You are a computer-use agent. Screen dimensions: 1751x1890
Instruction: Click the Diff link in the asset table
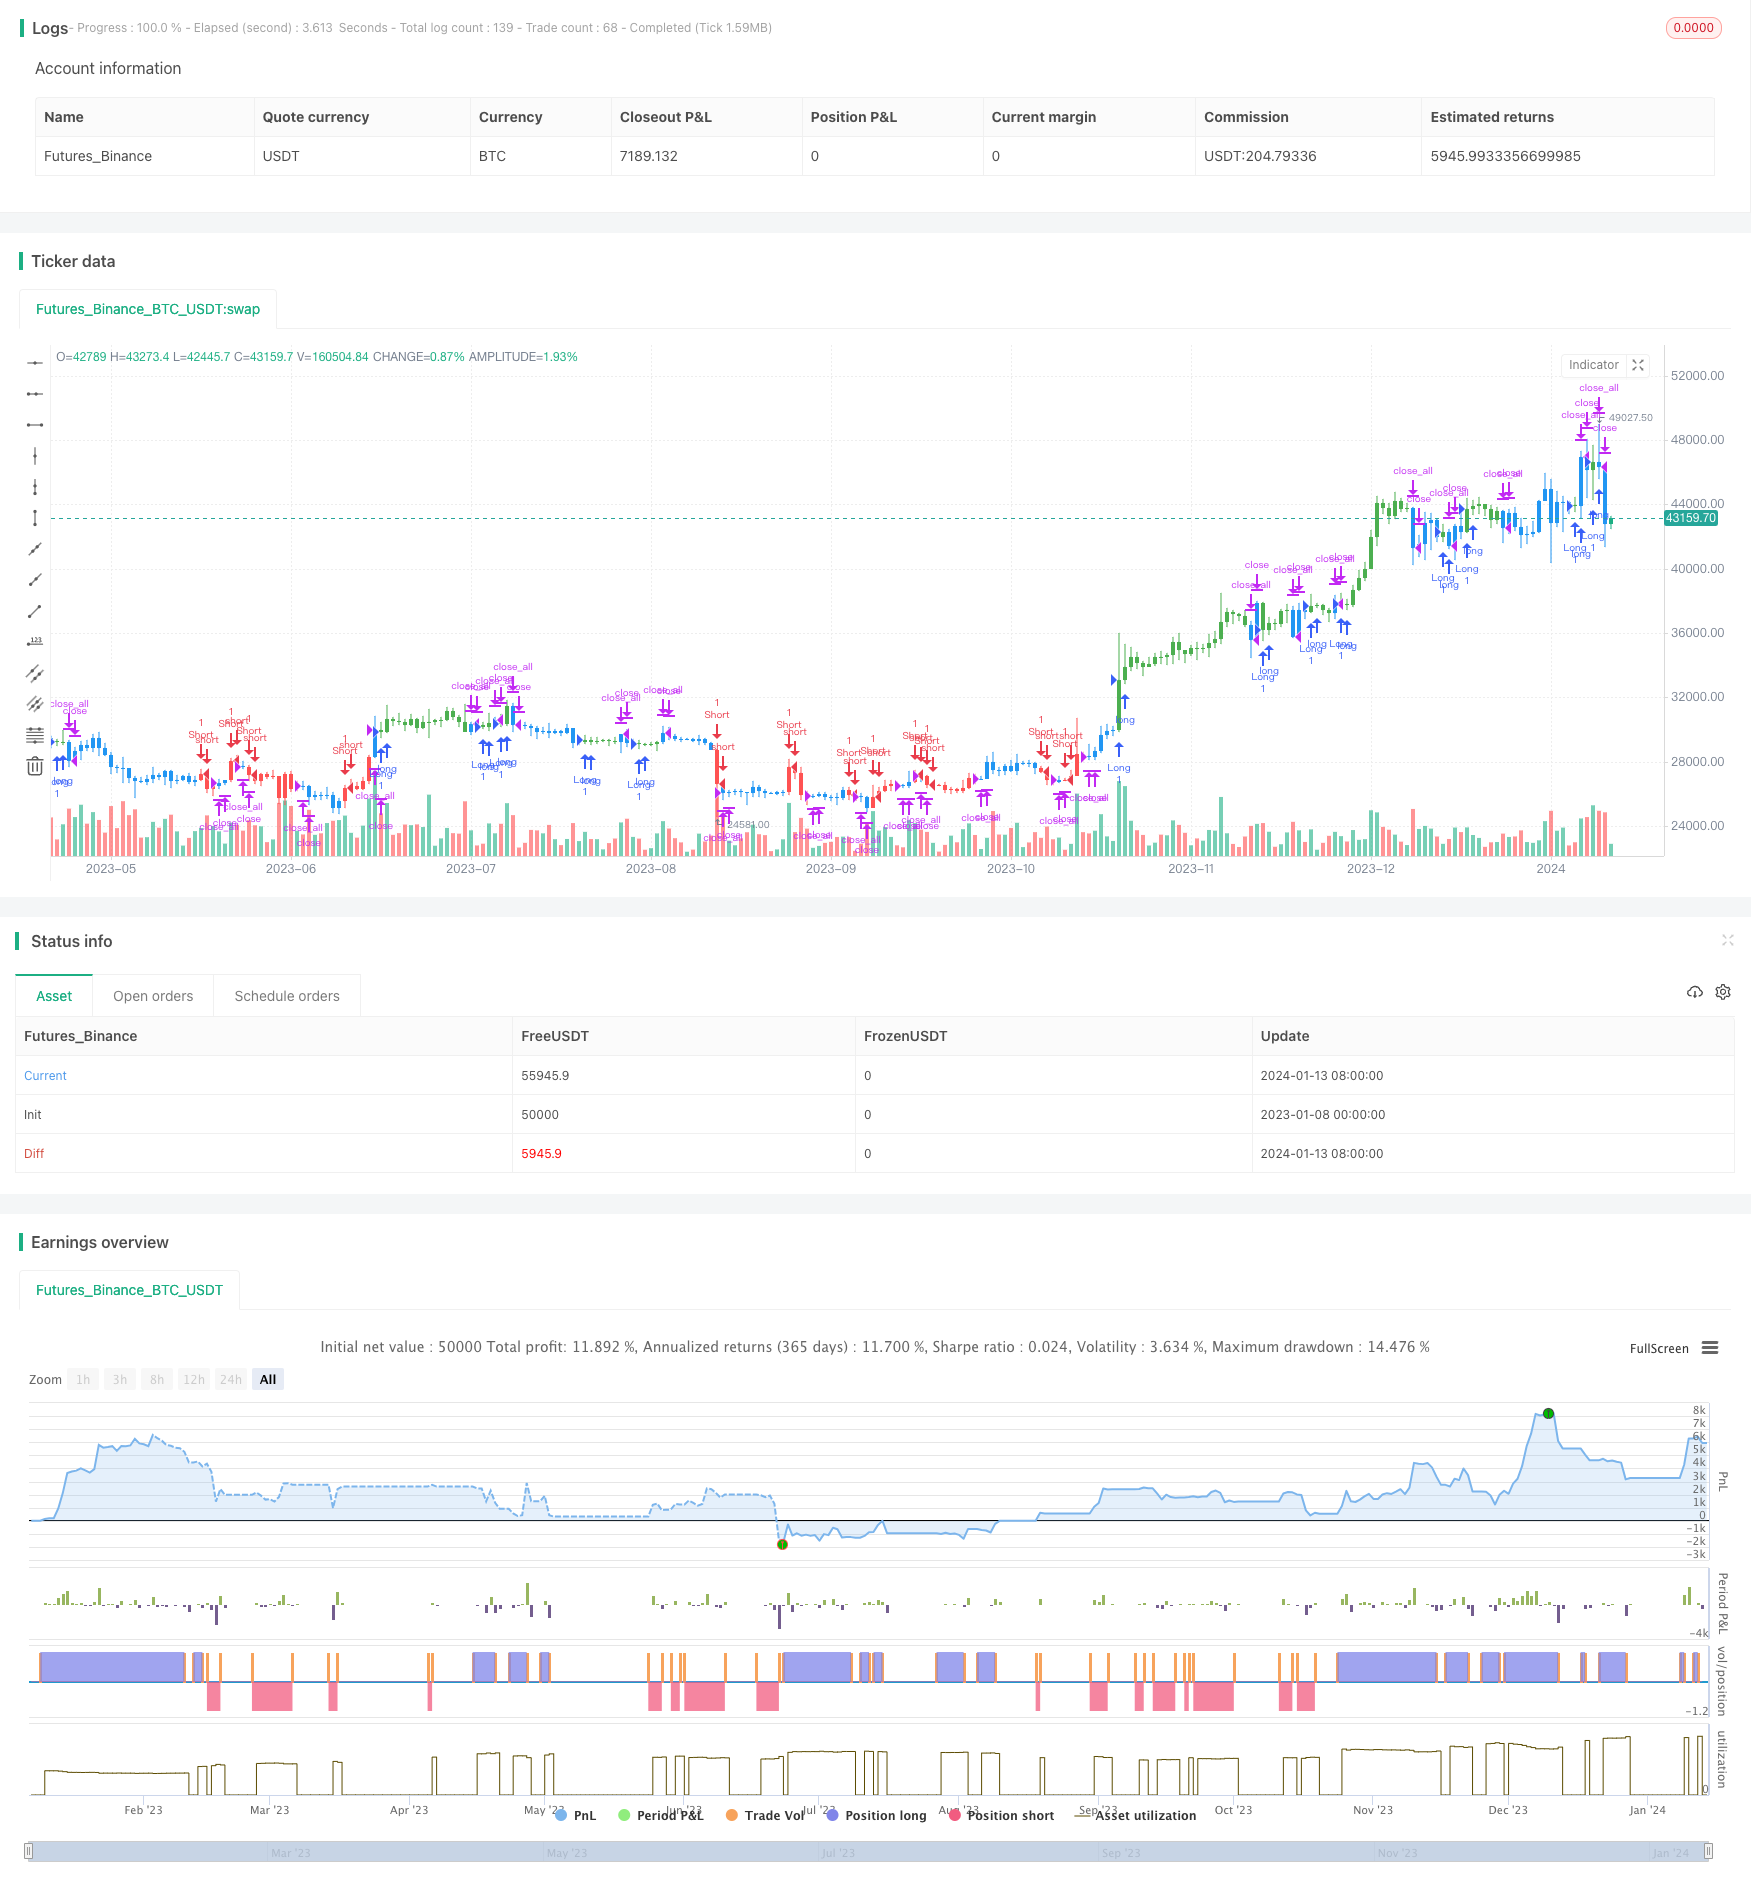tap(34, 1153)
